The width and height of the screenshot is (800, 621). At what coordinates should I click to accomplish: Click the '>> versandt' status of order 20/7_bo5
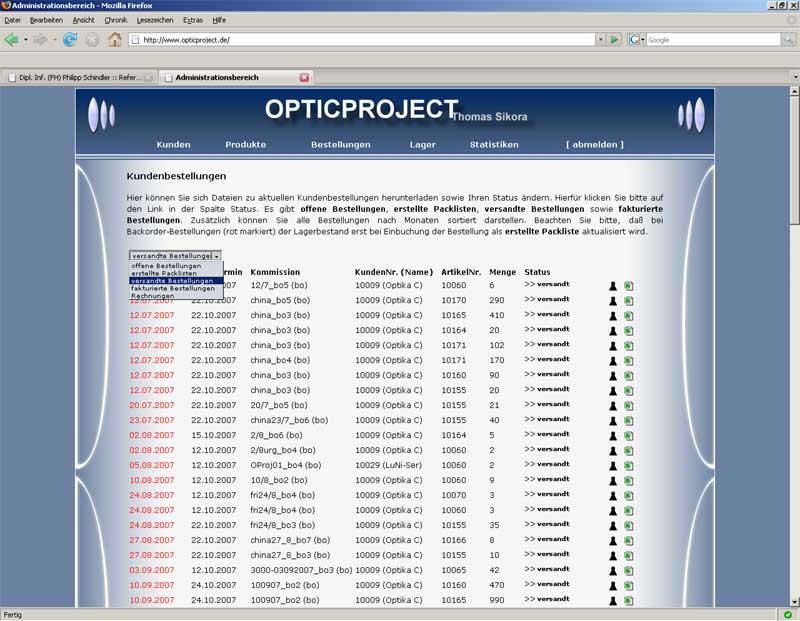coord(546,406)
